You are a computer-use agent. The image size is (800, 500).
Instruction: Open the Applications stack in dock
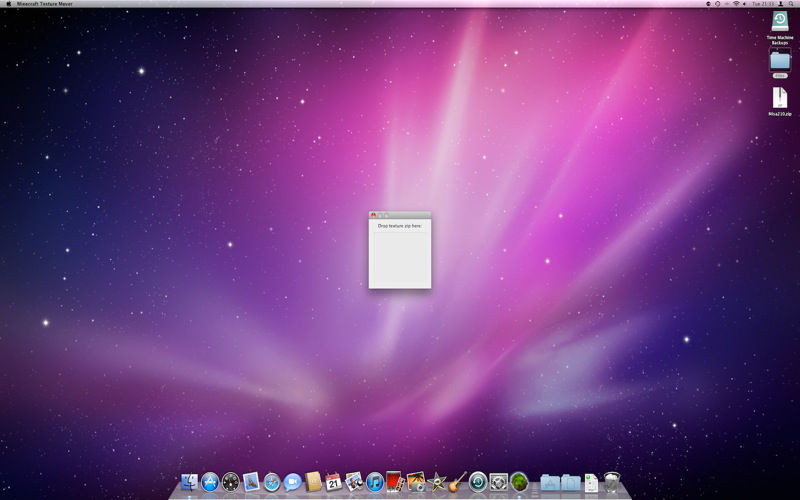coord(550,482)
